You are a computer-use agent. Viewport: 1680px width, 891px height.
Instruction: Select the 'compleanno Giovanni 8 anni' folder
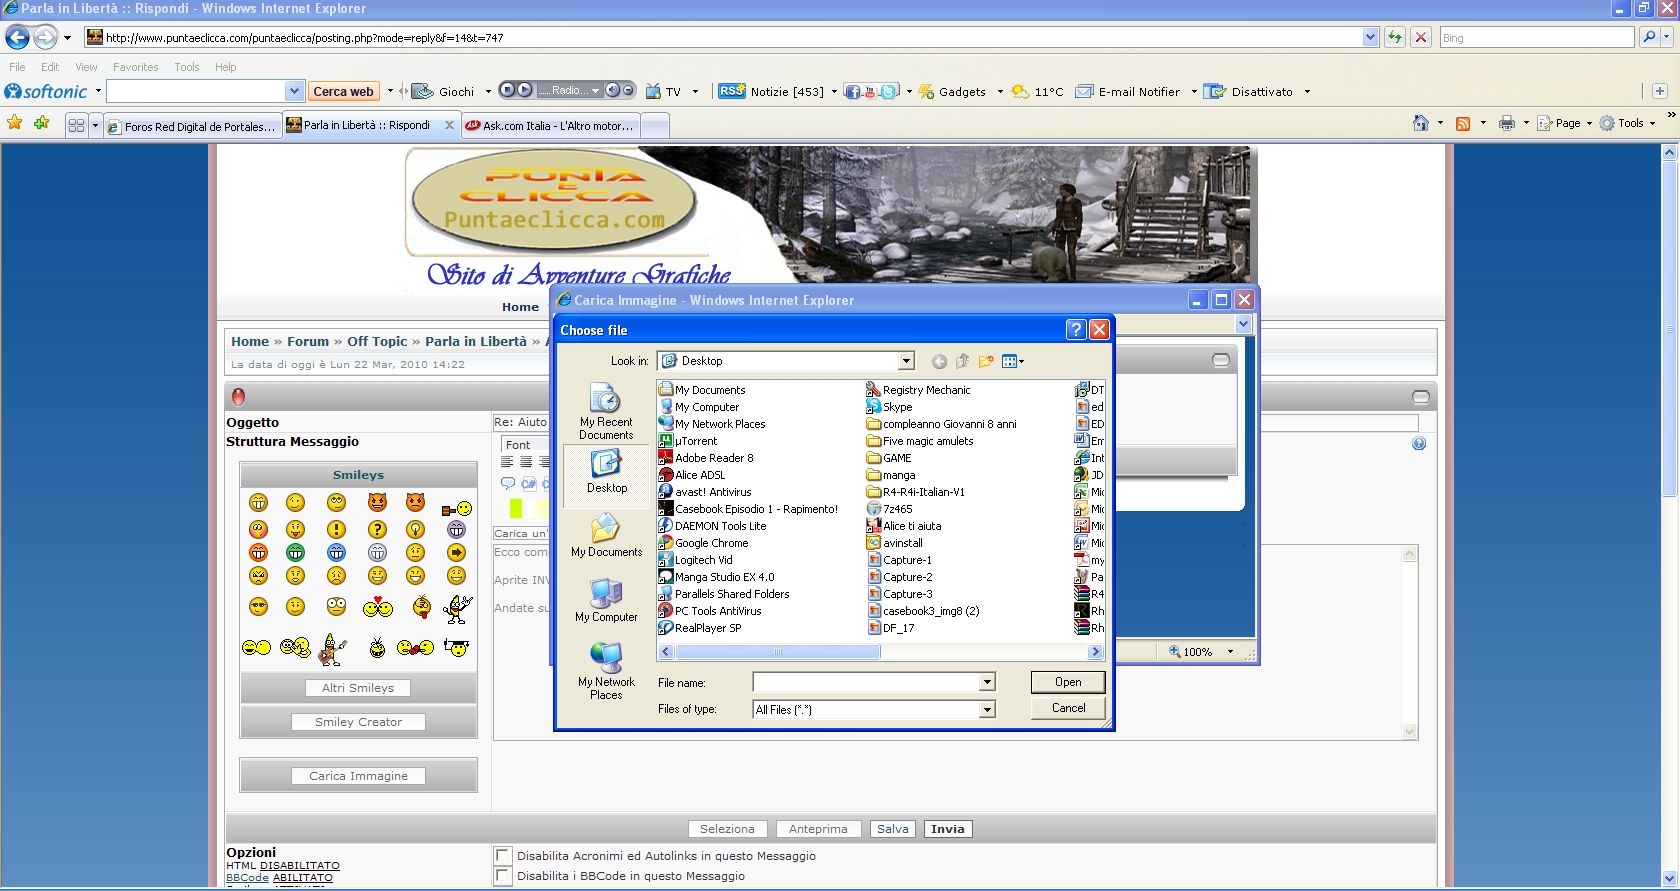click(x=941, y=424)
